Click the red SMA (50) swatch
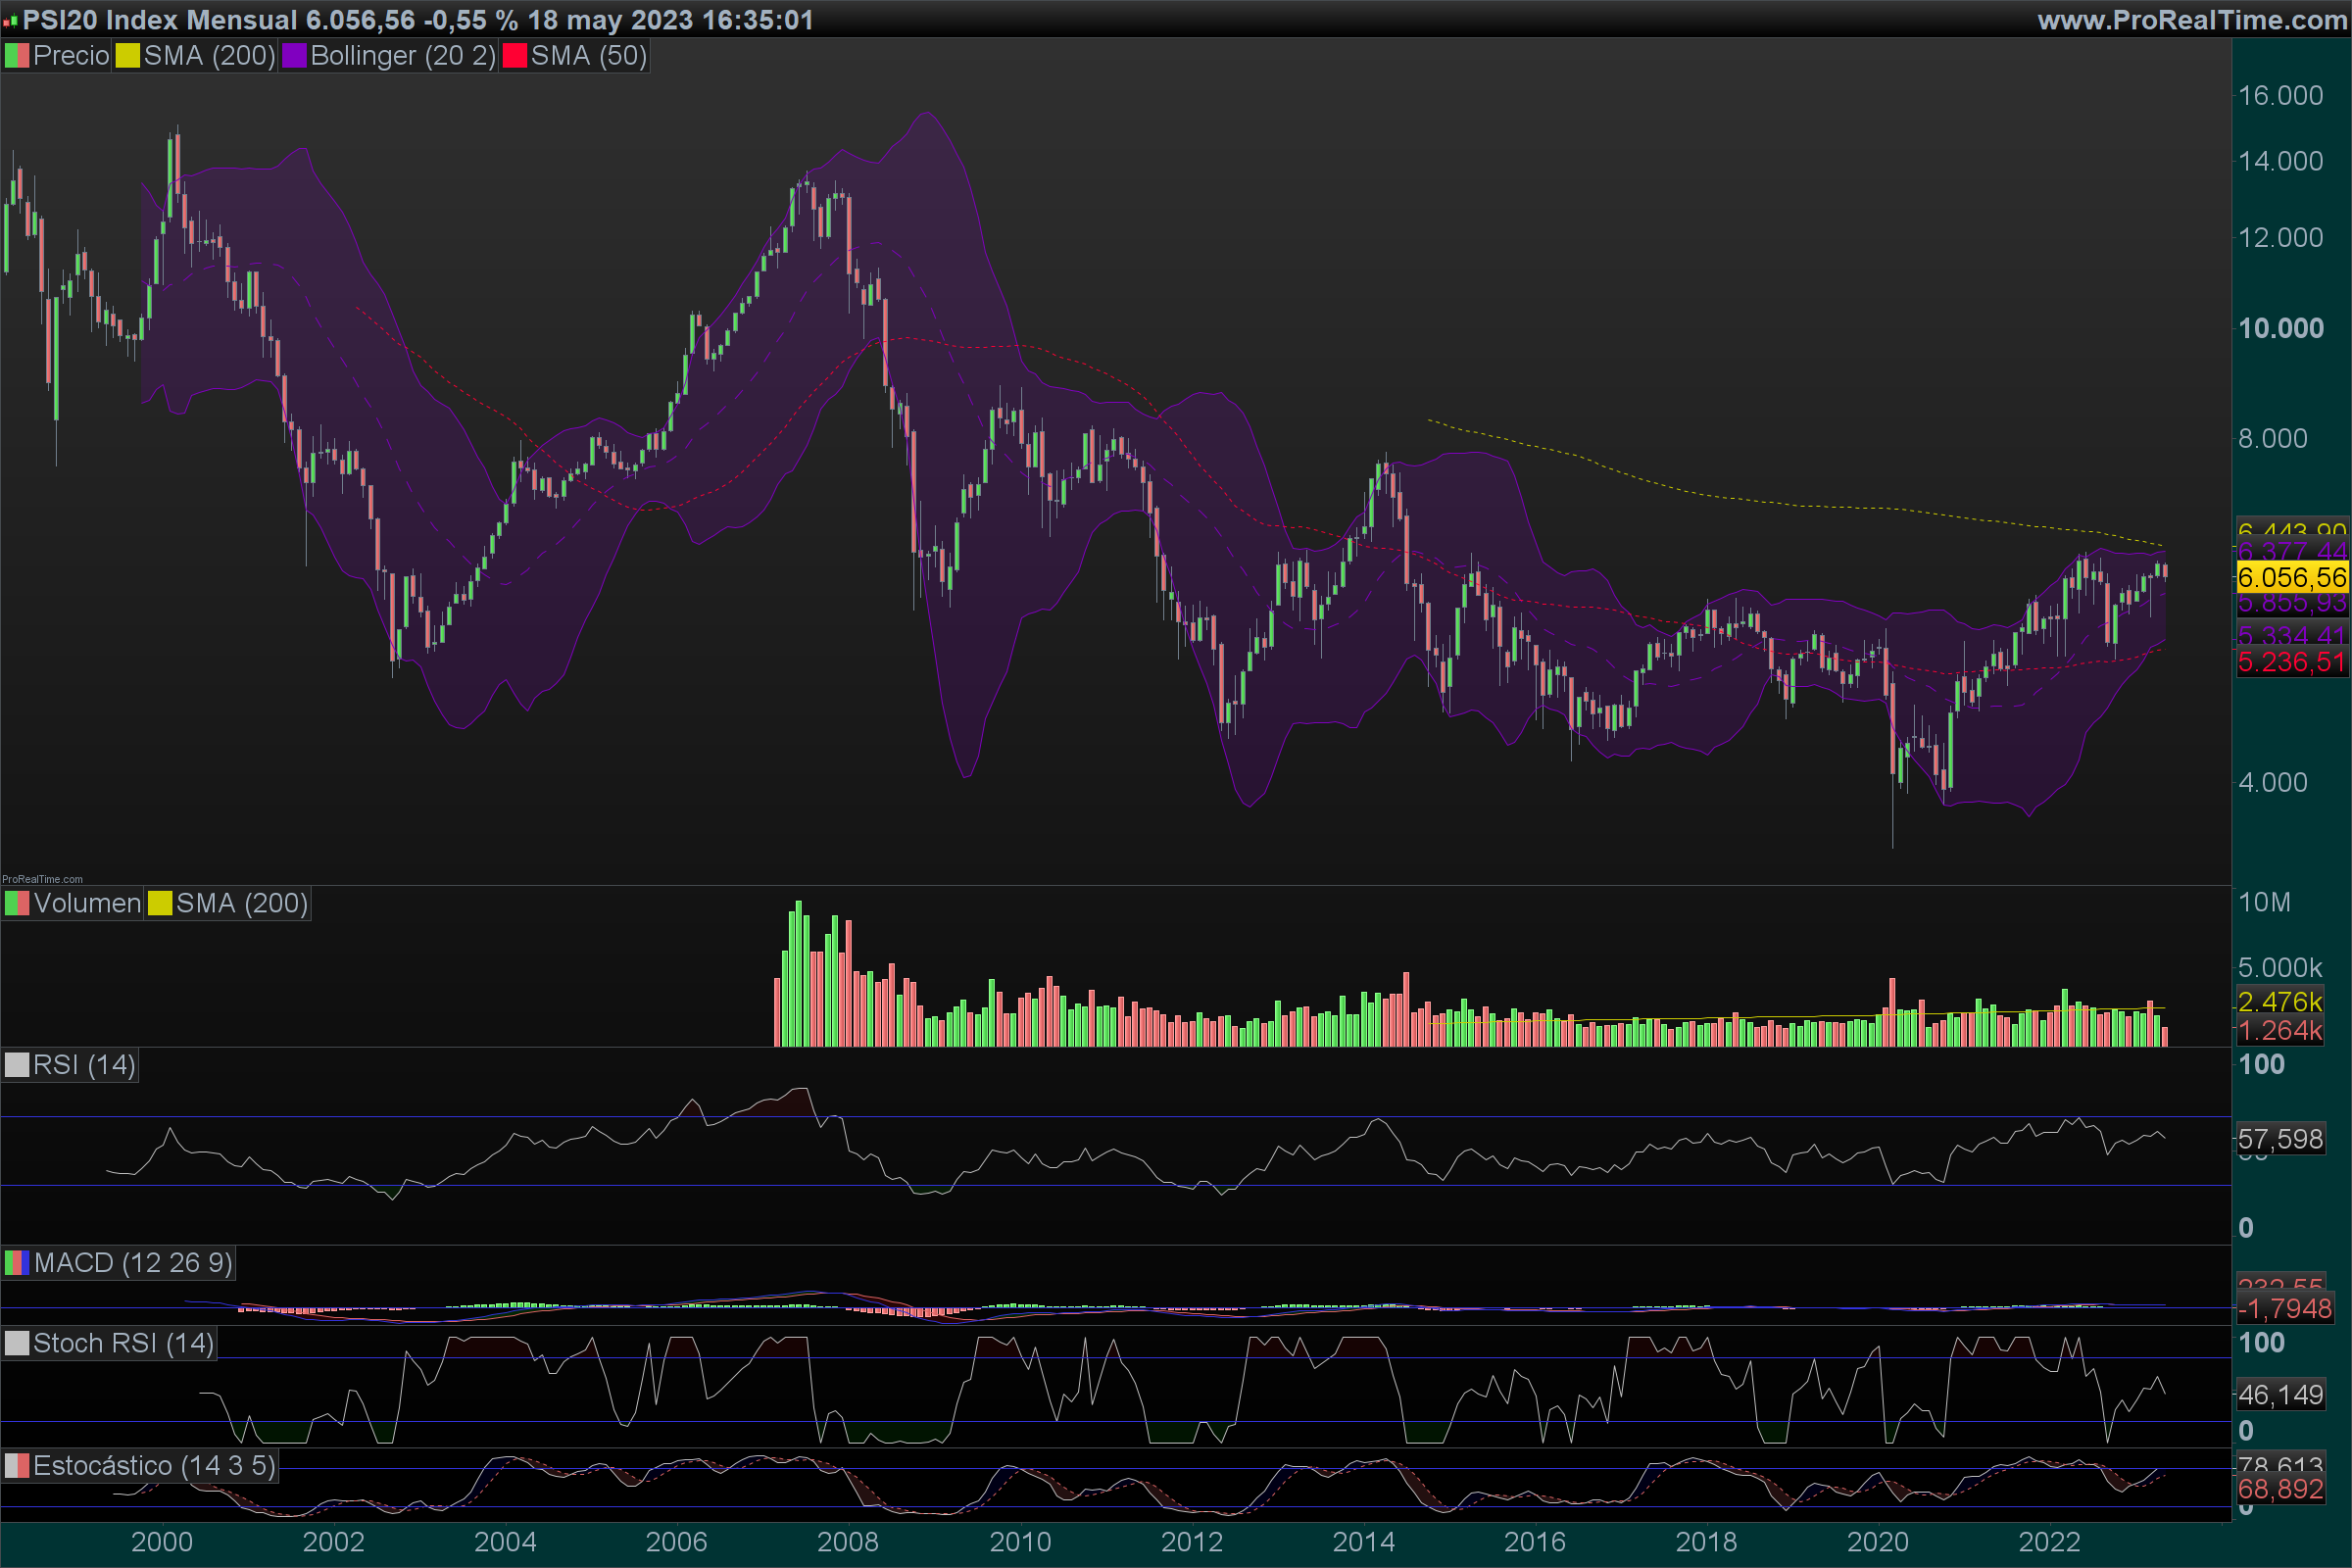 [x=514, y=56]
